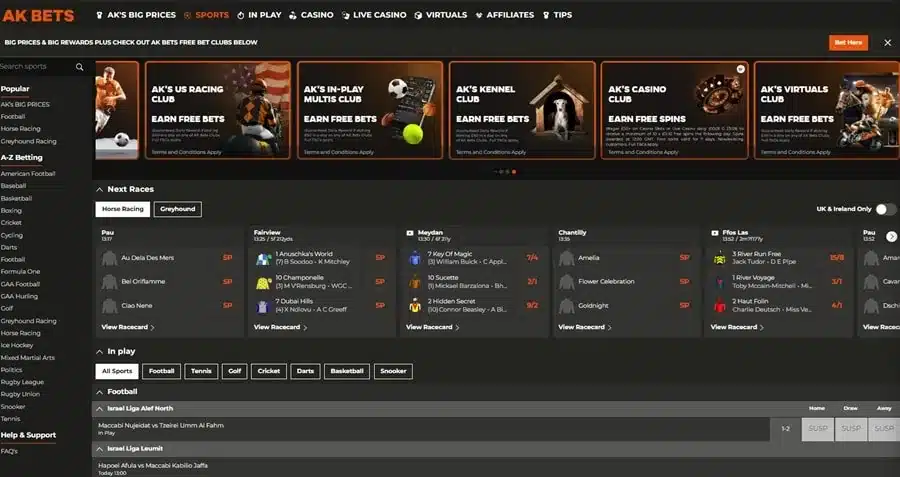Click the Au Dela Des Mers grey silk icon

(110, 258)
